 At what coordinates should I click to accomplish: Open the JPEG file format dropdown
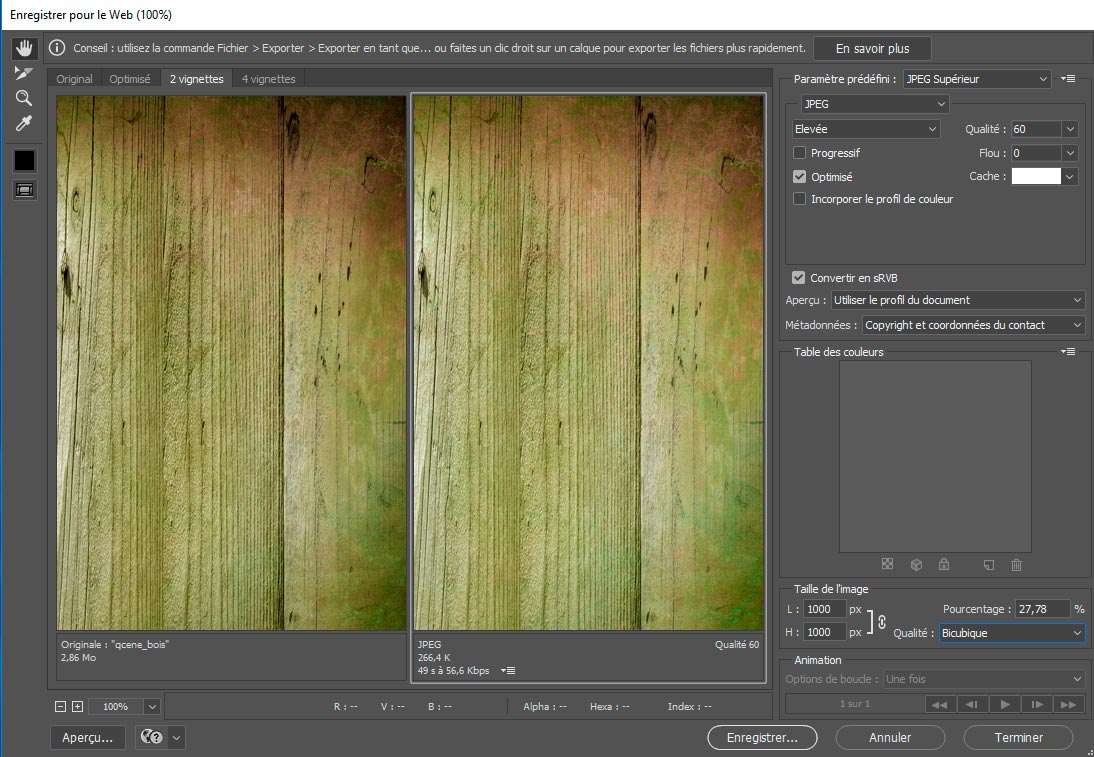pyautogui.click(x=875, y=104)
